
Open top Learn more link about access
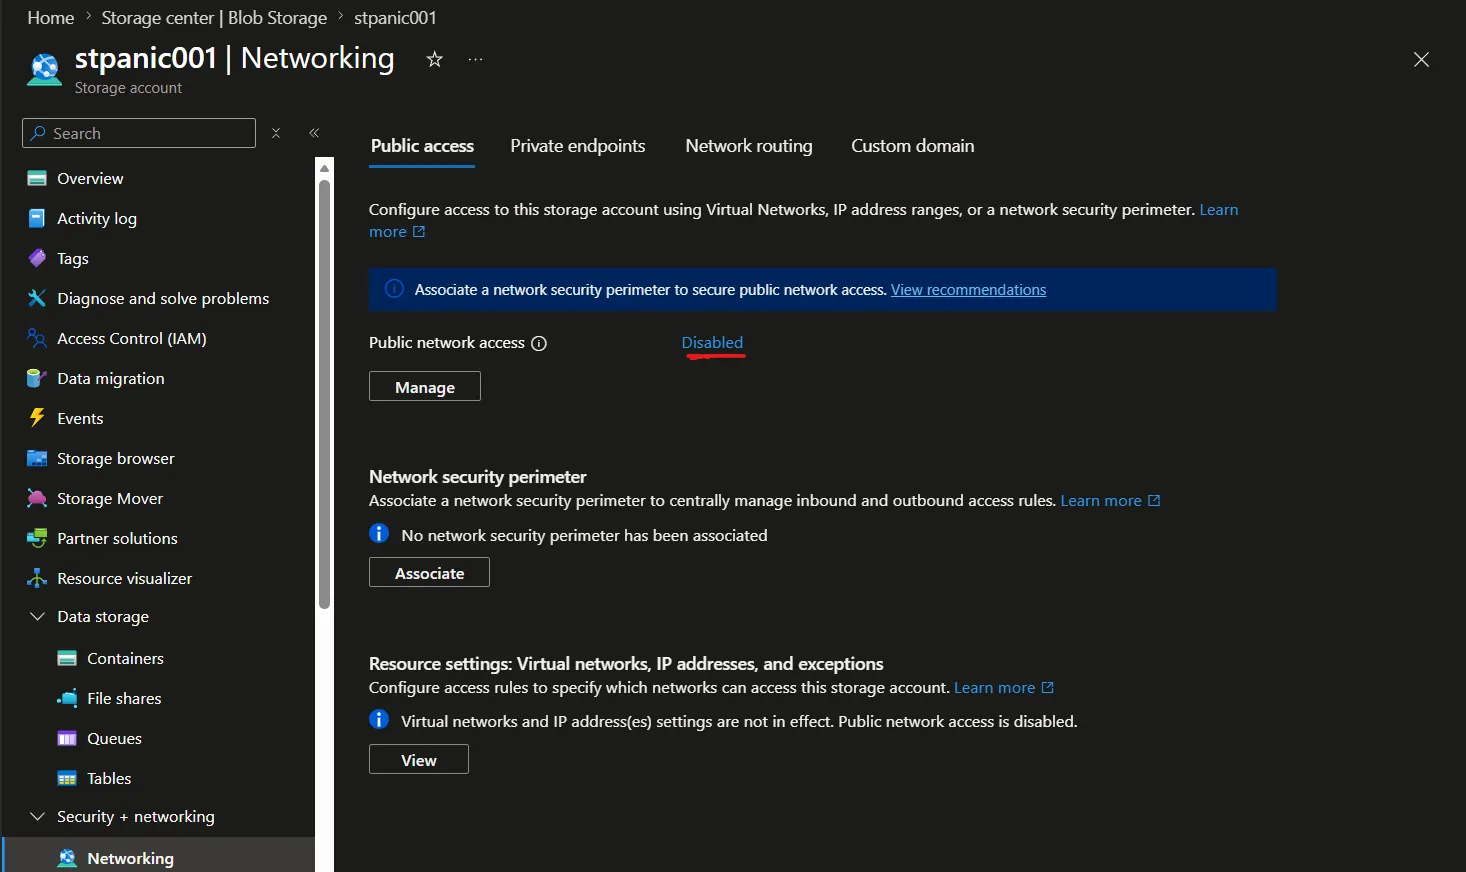point(1218,209)
